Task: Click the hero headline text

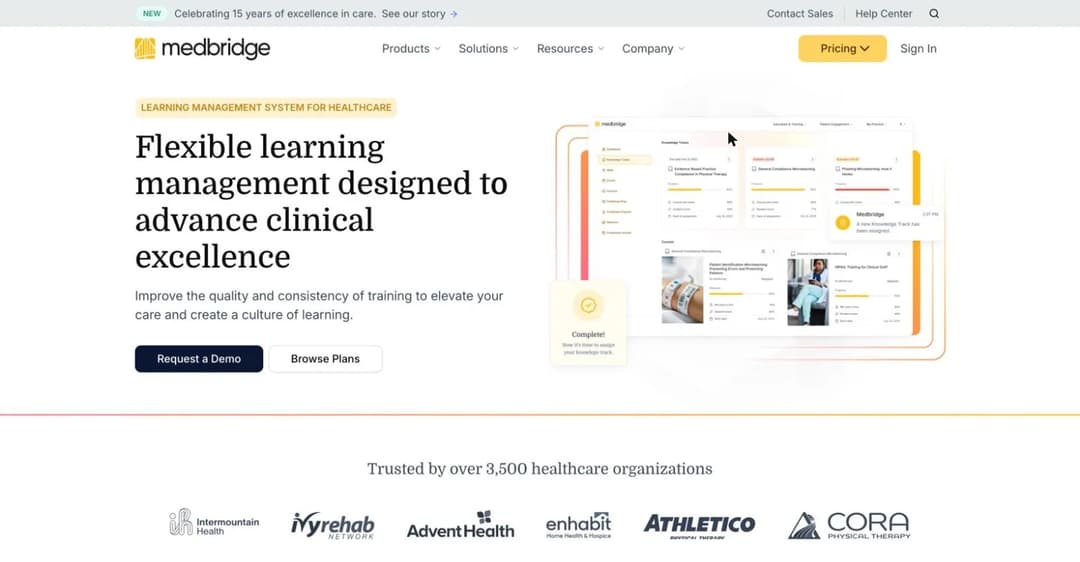Action: click(x=321, y=202)
